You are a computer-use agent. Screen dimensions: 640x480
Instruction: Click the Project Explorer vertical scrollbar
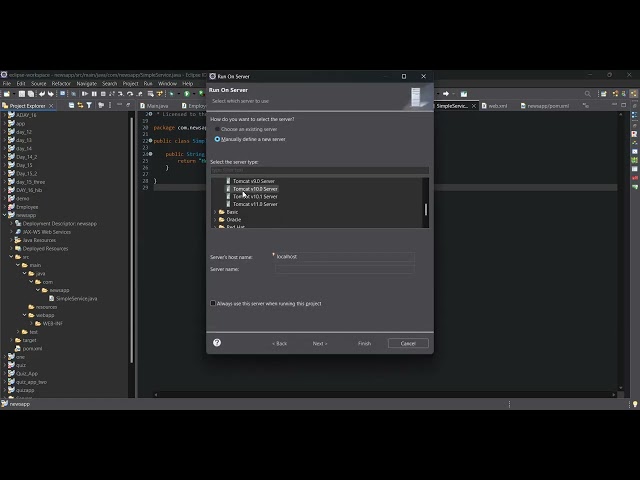pos(131,240)
